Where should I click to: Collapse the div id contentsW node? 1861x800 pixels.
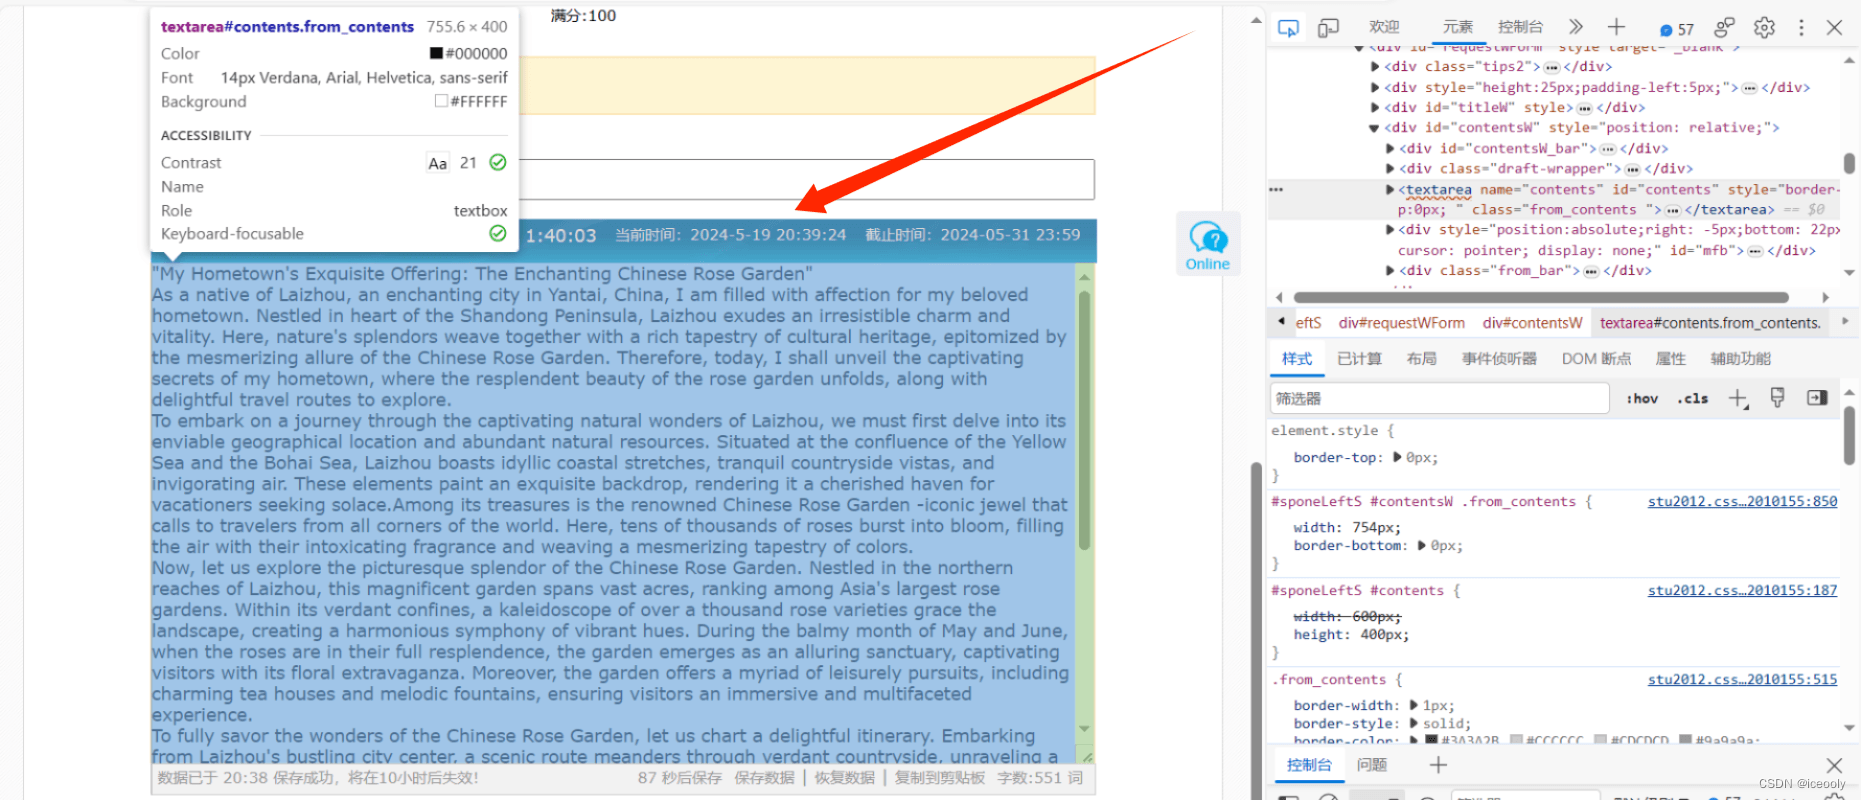pos(1375,128)
